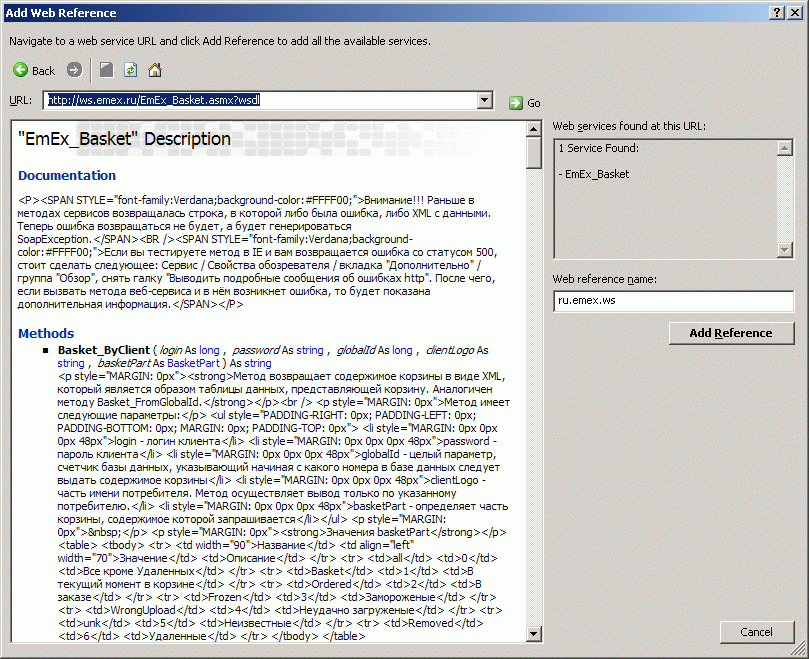809x659 pixels.
Task: Close the Add Web Reference dialog
Action: coord(795,13)
